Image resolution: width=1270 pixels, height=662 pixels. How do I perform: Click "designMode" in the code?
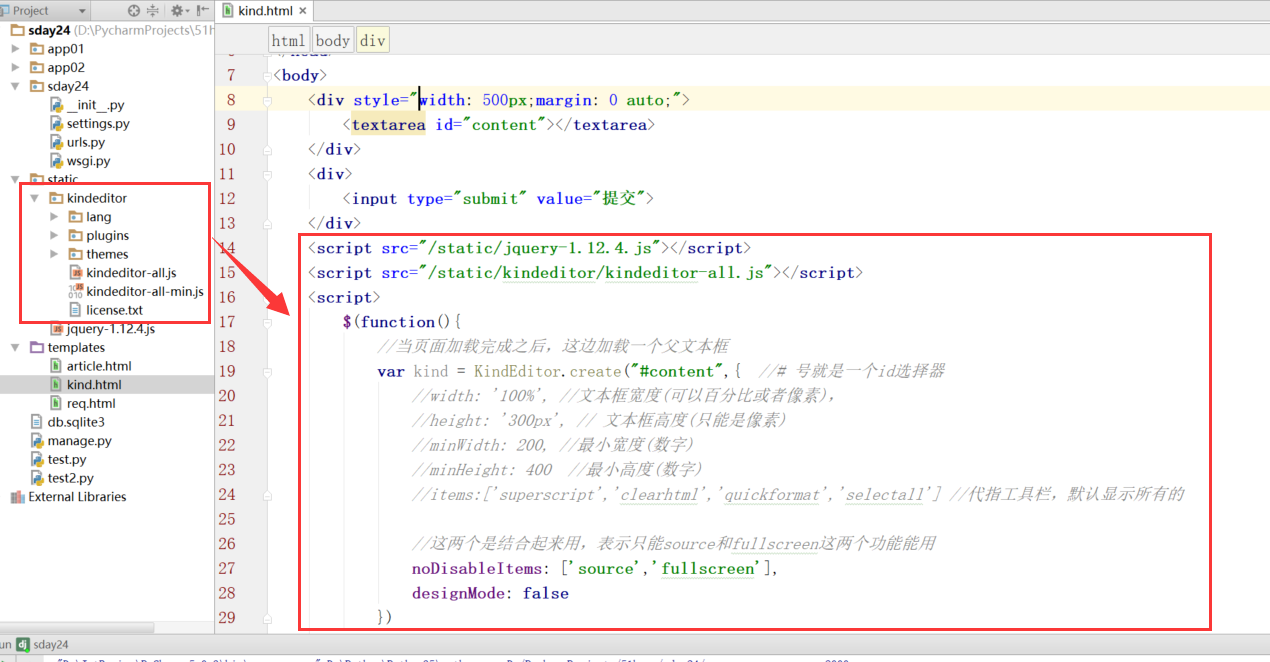click(460, 593)
